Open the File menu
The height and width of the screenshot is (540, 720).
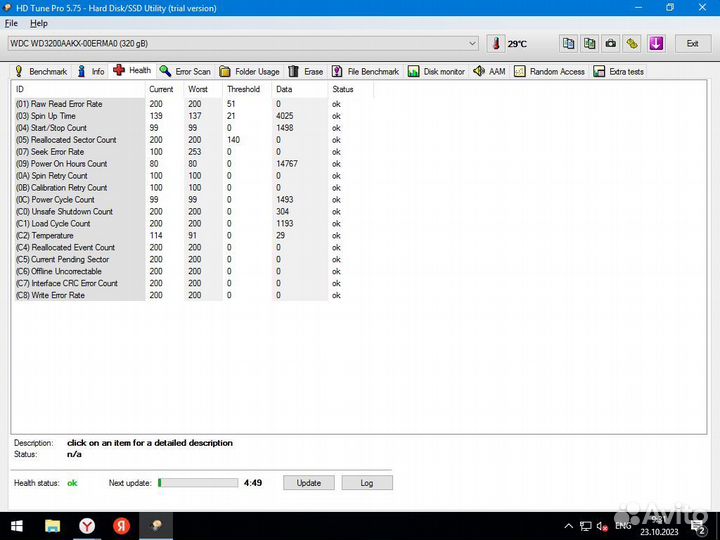11,23
